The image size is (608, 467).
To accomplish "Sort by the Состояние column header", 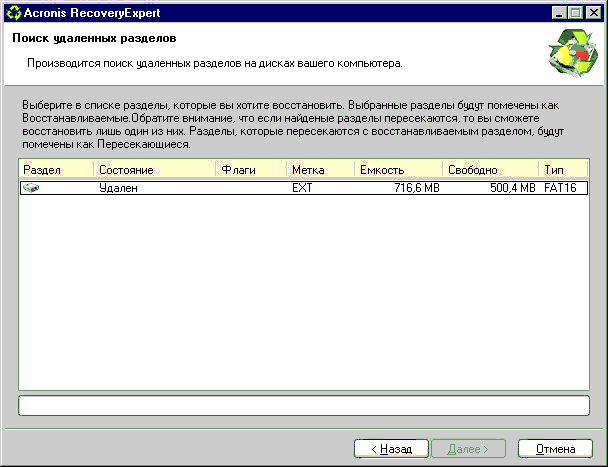I will tap(154, 170).
